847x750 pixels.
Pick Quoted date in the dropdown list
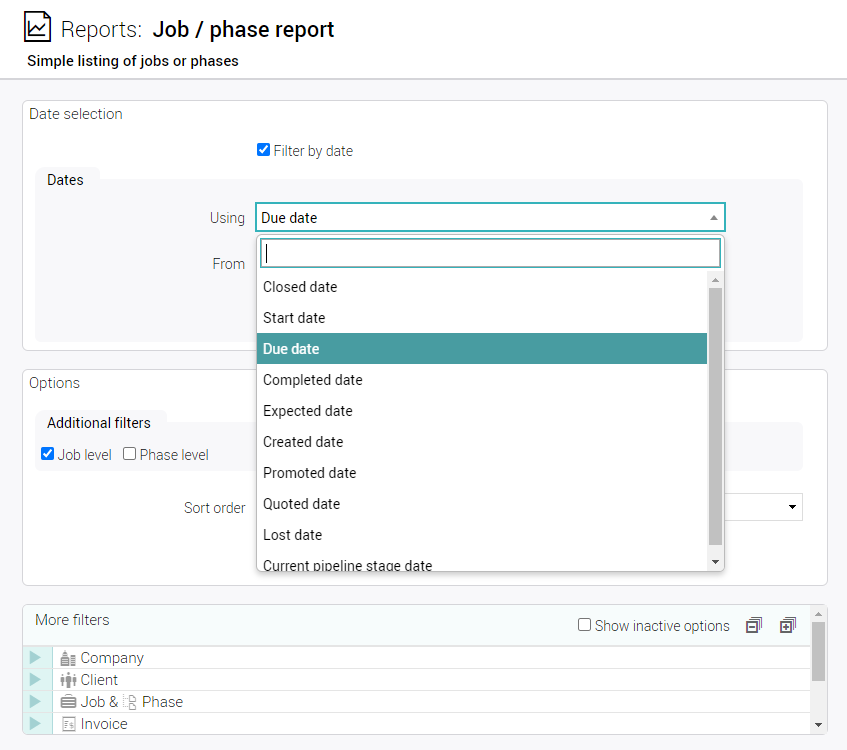point(301,504)
